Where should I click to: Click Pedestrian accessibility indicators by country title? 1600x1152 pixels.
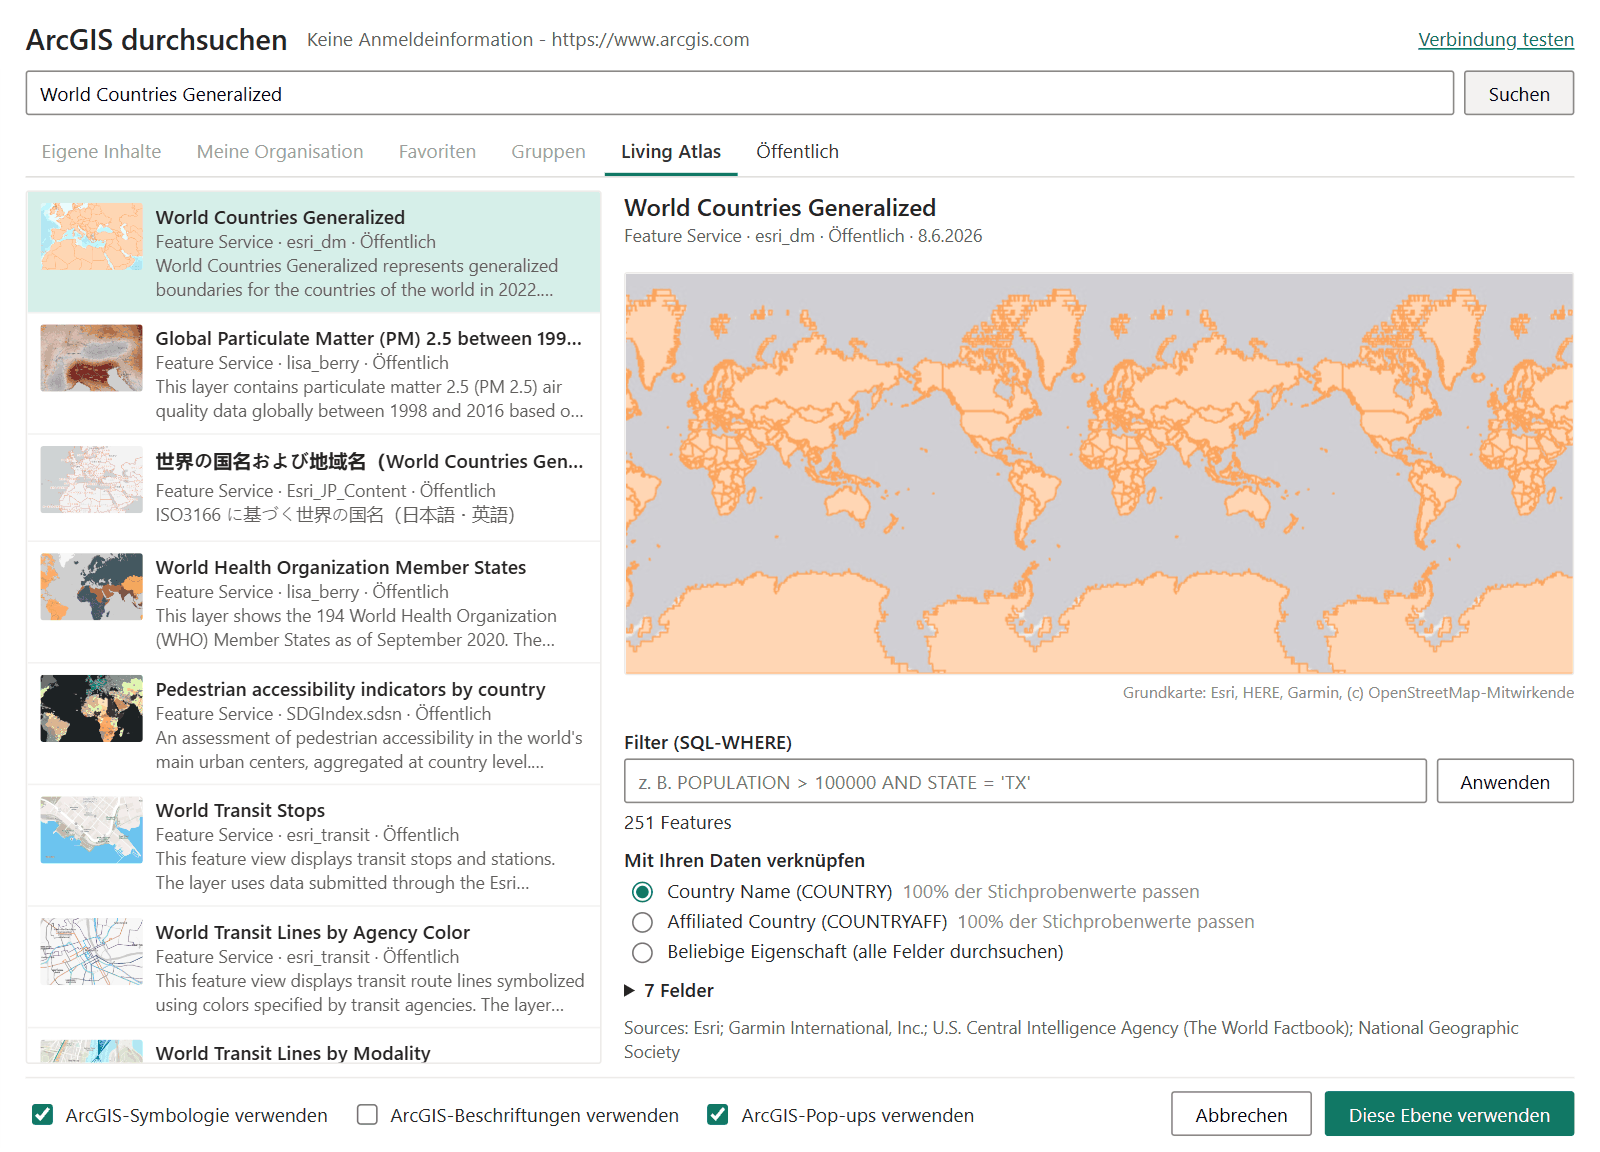tap(350, 689)
